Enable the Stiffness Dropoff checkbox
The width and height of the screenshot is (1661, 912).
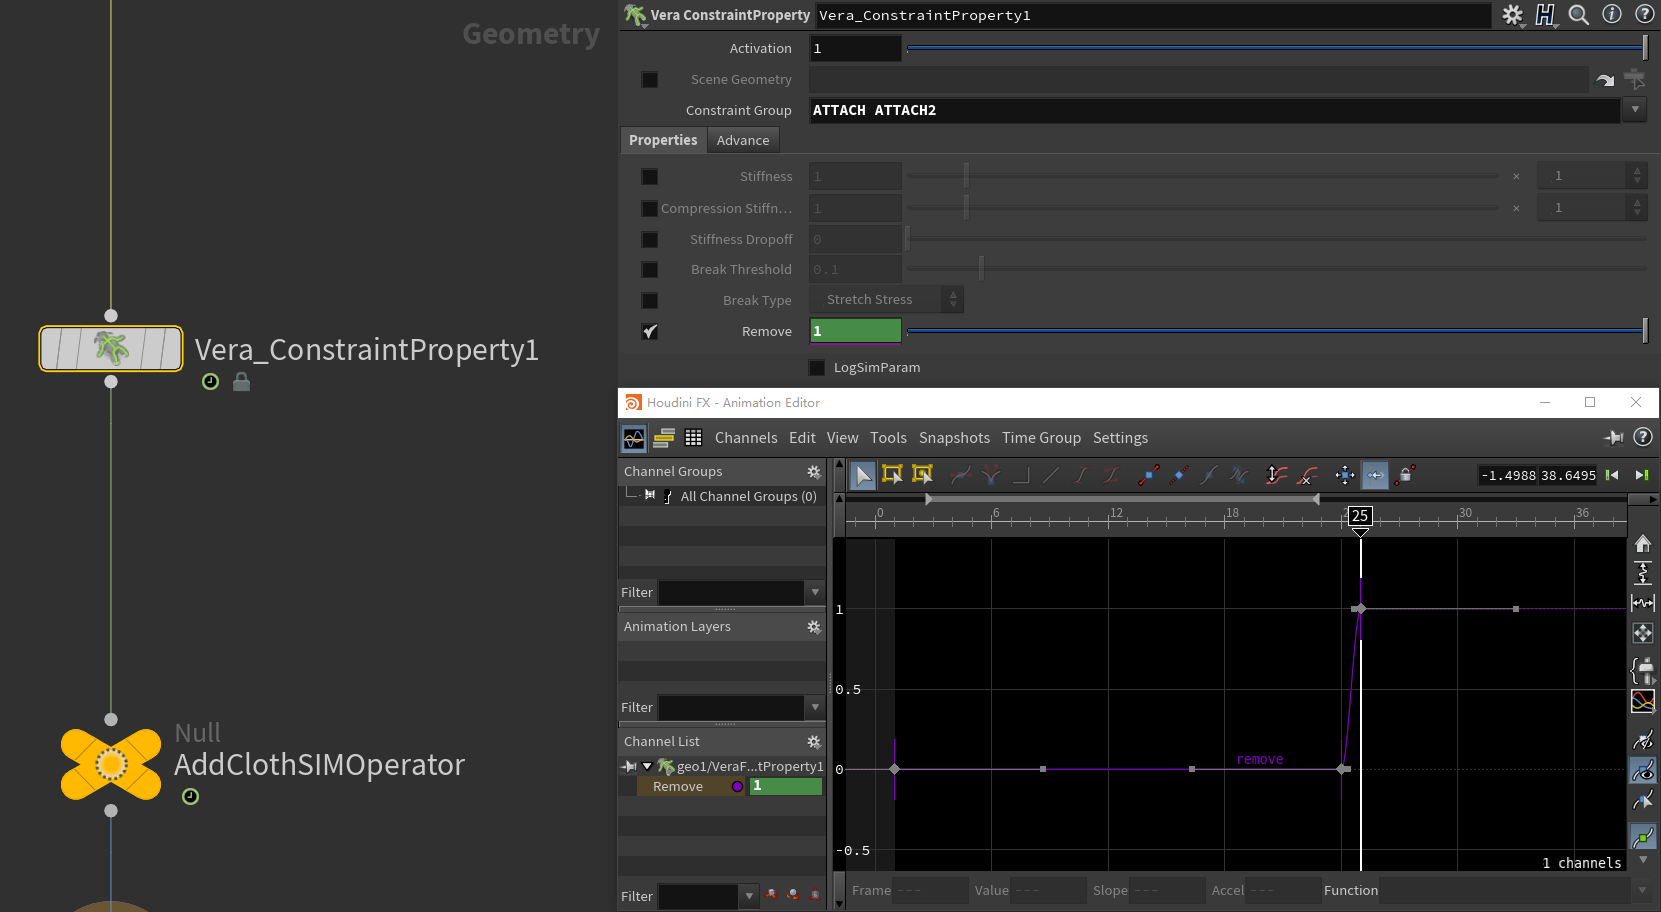[x=650, y=240]
